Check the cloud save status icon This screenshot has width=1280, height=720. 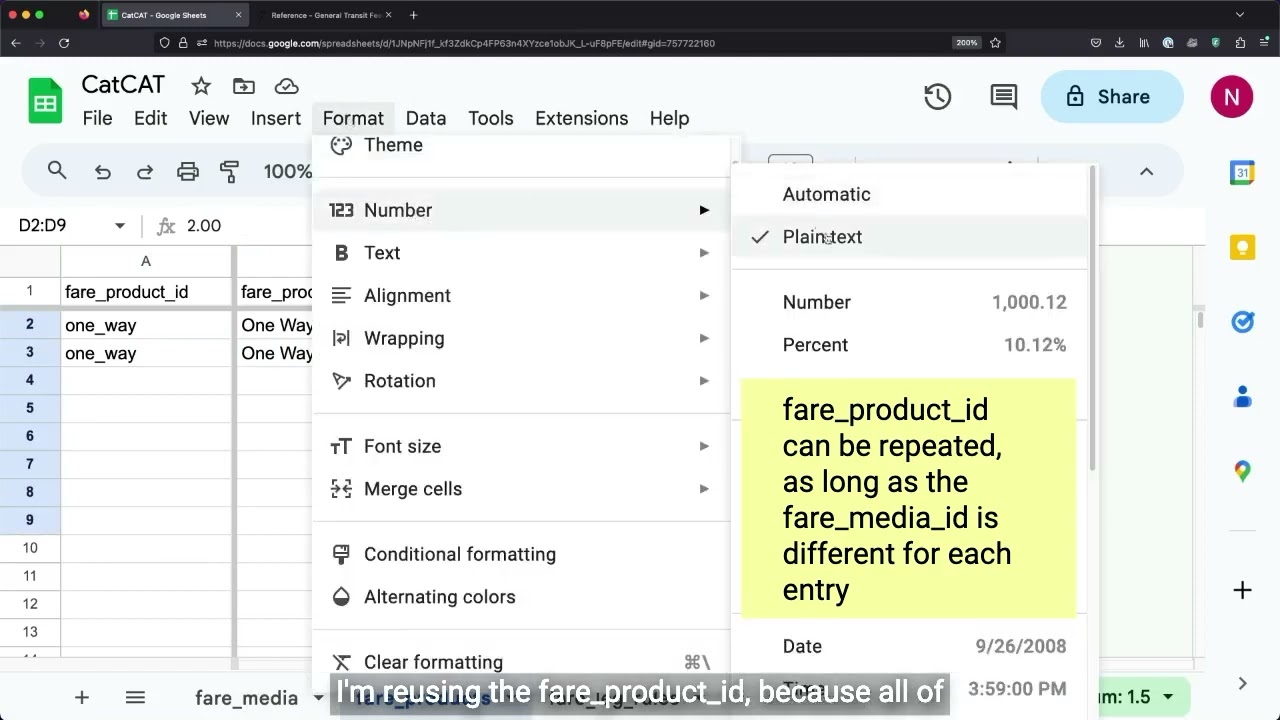tap(286, 86)
